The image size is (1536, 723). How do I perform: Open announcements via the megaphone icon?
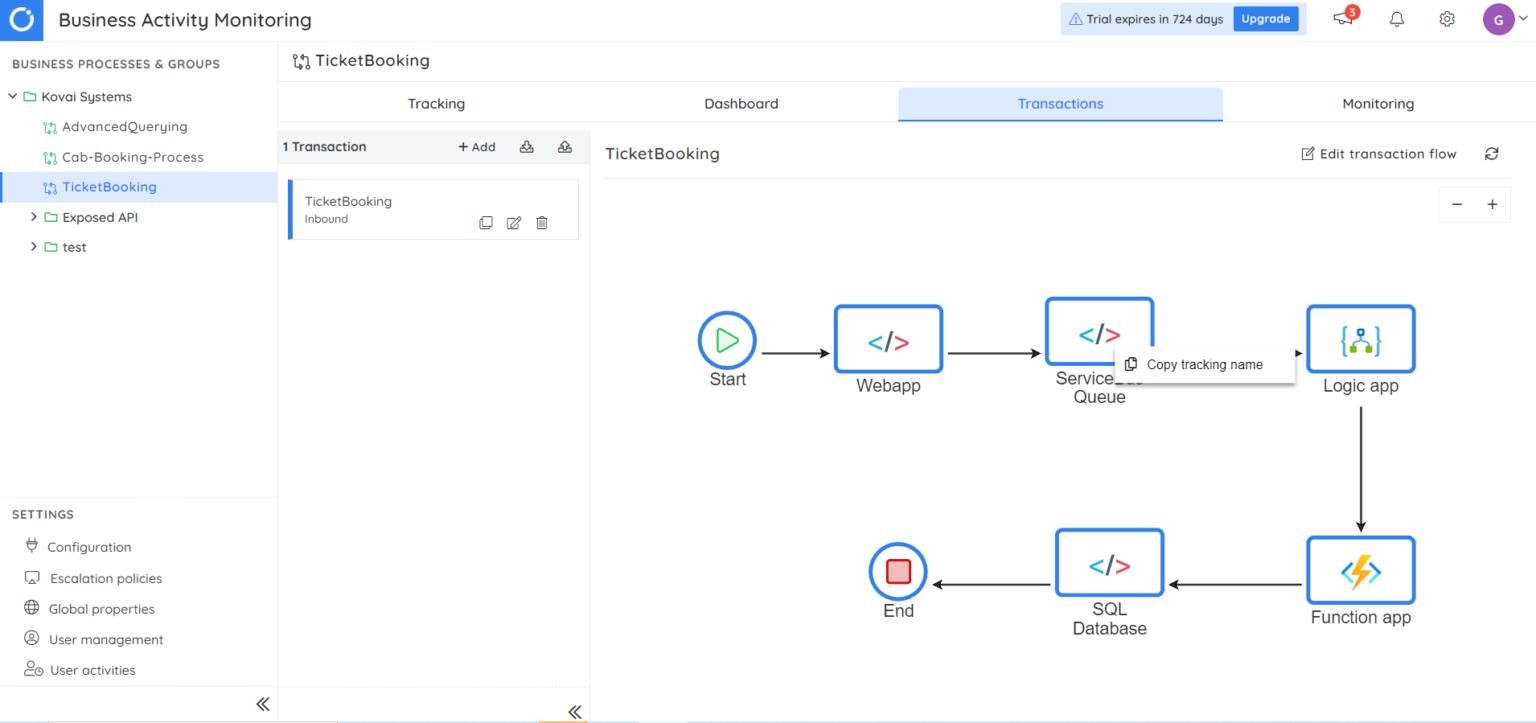1342,19
